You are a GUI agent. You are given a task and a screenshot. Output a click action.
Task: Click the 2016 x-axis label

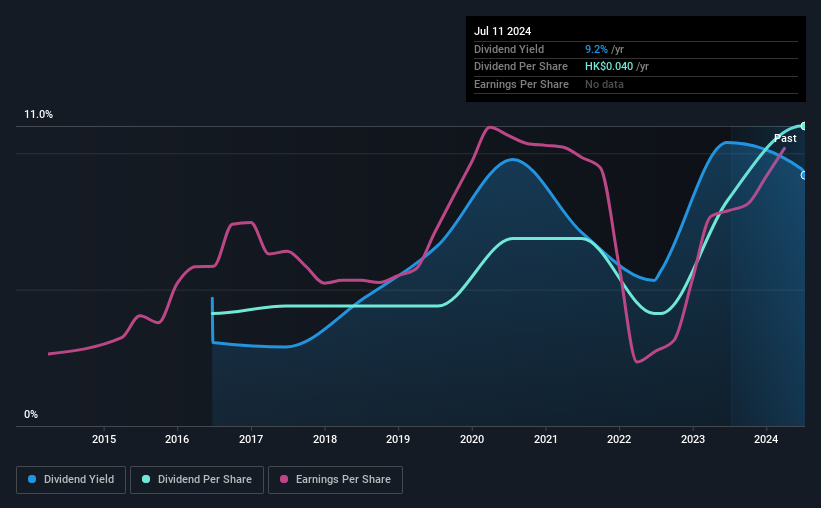[x=177, y=439]
